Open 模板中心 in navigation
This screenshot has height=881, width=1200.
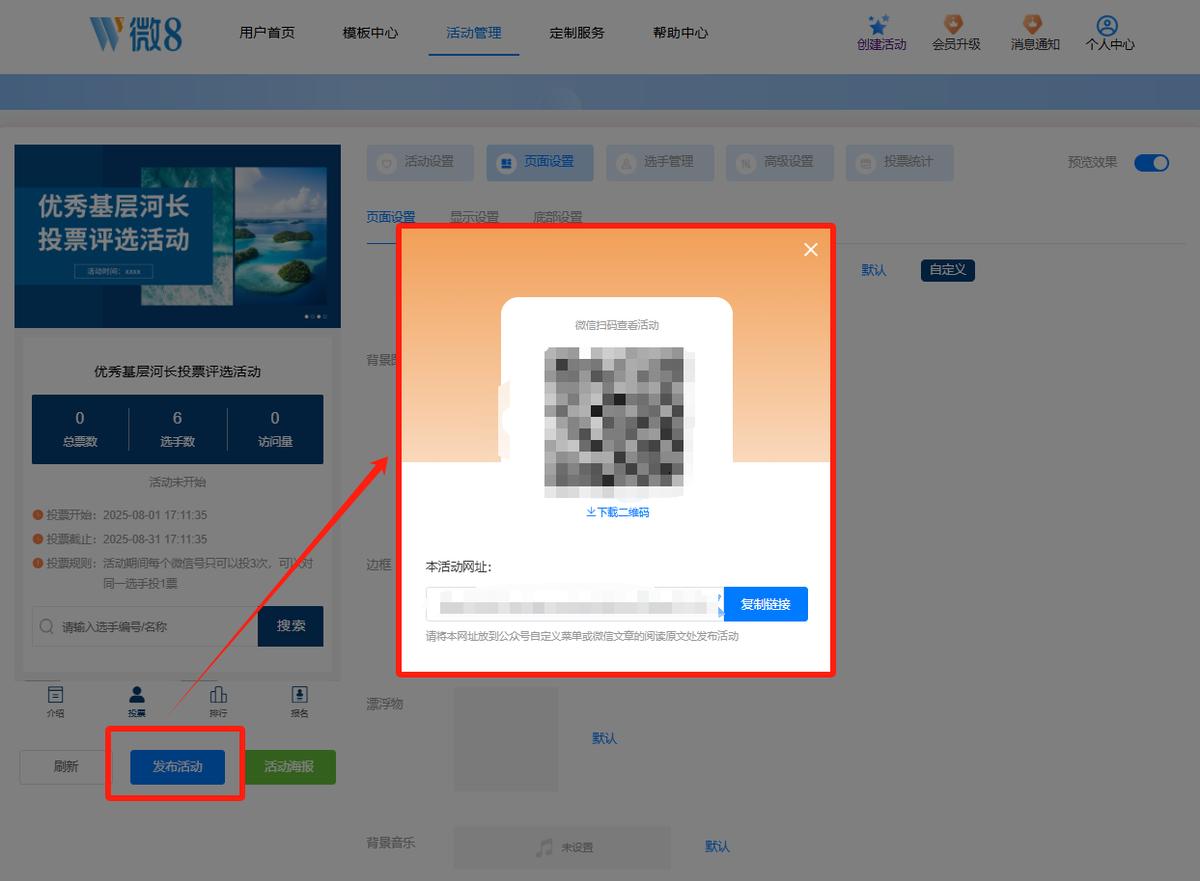[x=370, y=33]
